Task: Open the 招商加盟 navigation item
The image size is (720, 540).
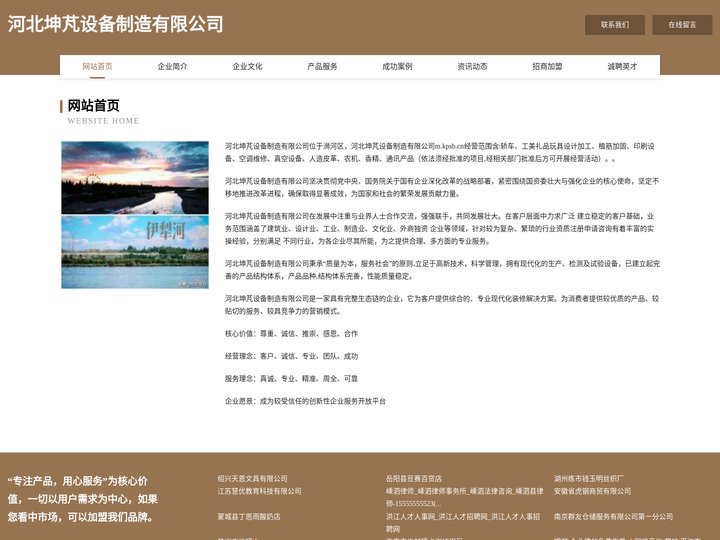Action: coord(547,67)
